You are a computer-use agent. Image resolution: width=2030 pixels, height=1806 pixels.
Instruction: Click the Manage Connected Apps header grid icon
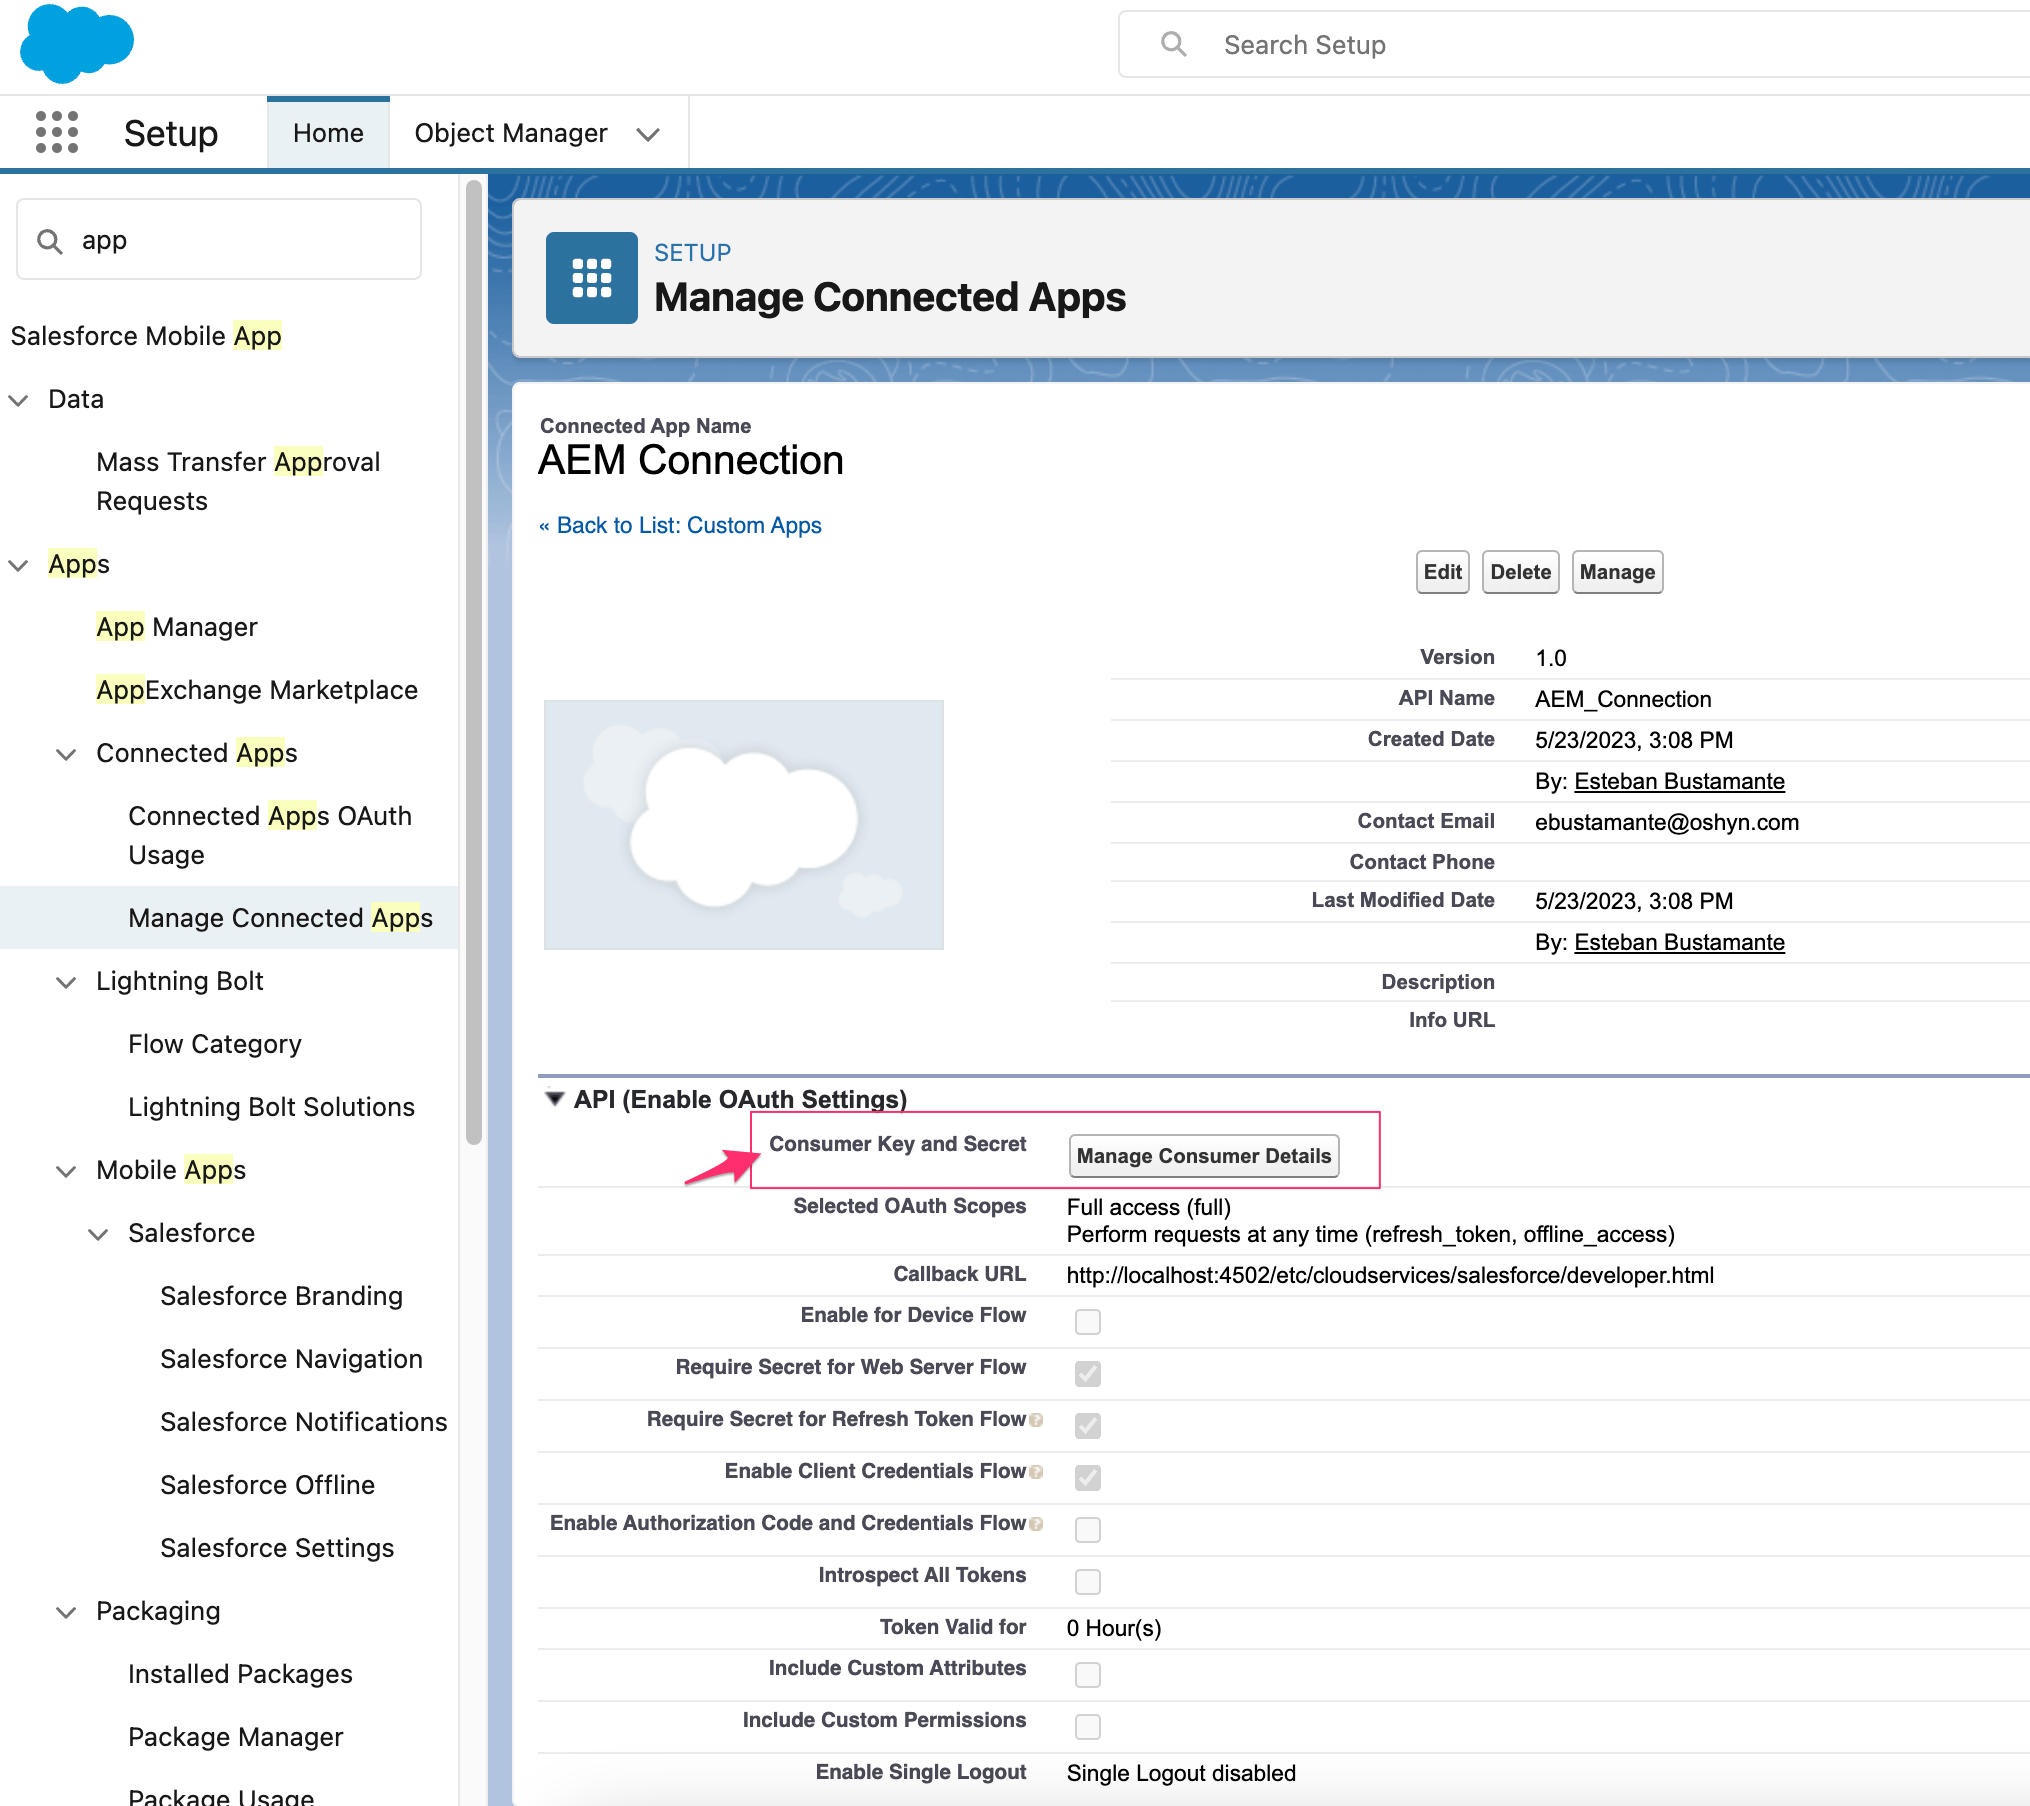591,278
